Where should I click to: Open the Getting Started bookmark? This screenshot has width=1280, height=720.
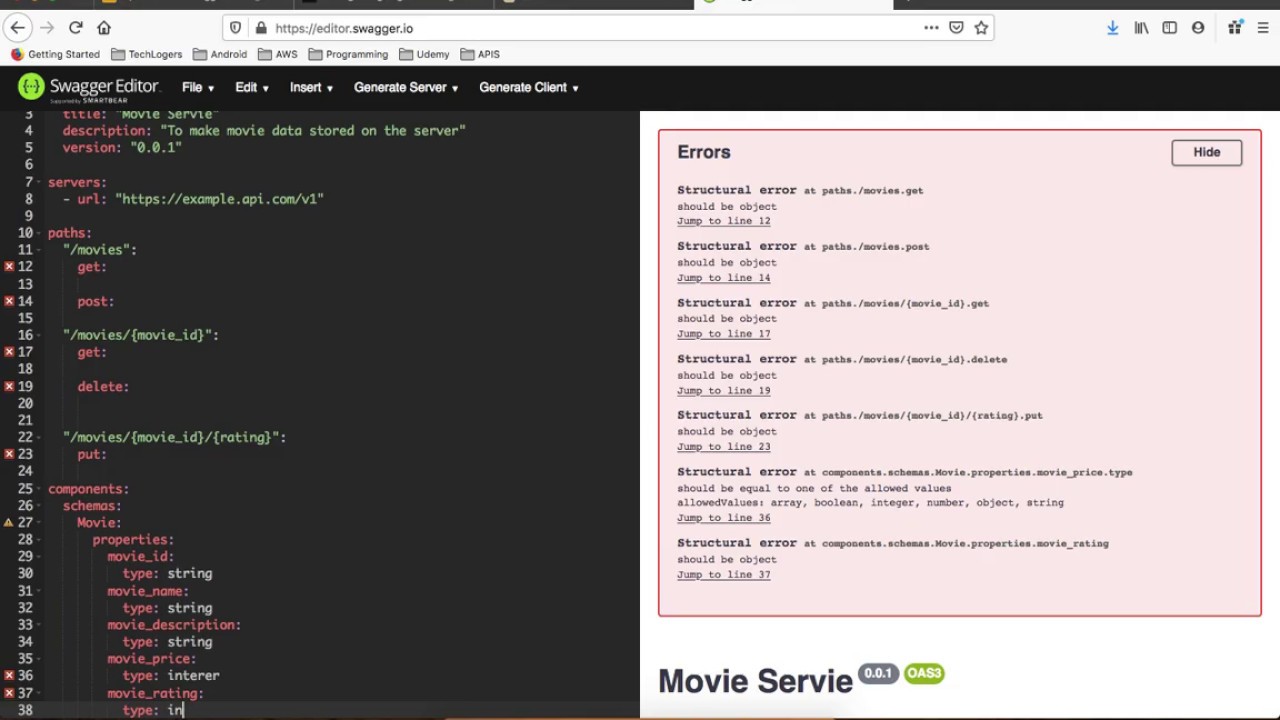coord(55,54)
